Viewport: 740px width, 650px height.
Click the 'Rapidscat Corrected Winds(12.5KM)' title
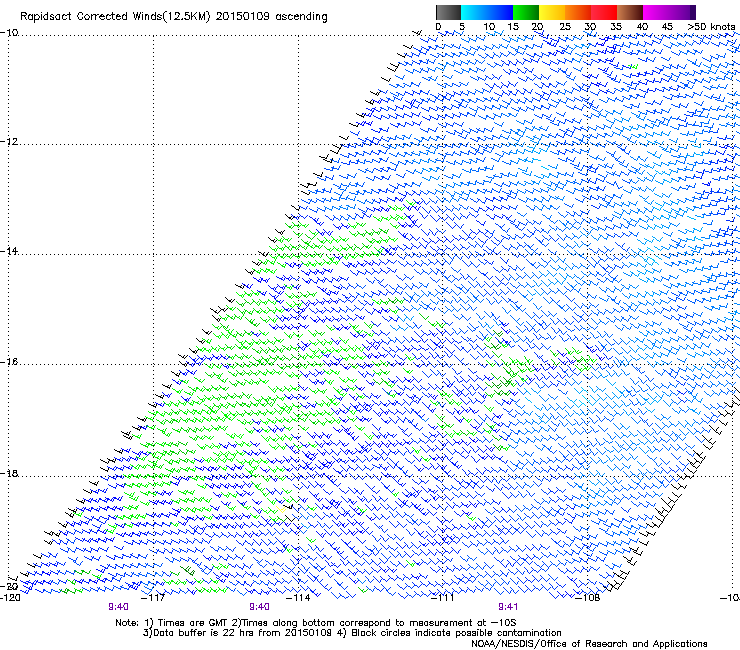click(115, 17)
